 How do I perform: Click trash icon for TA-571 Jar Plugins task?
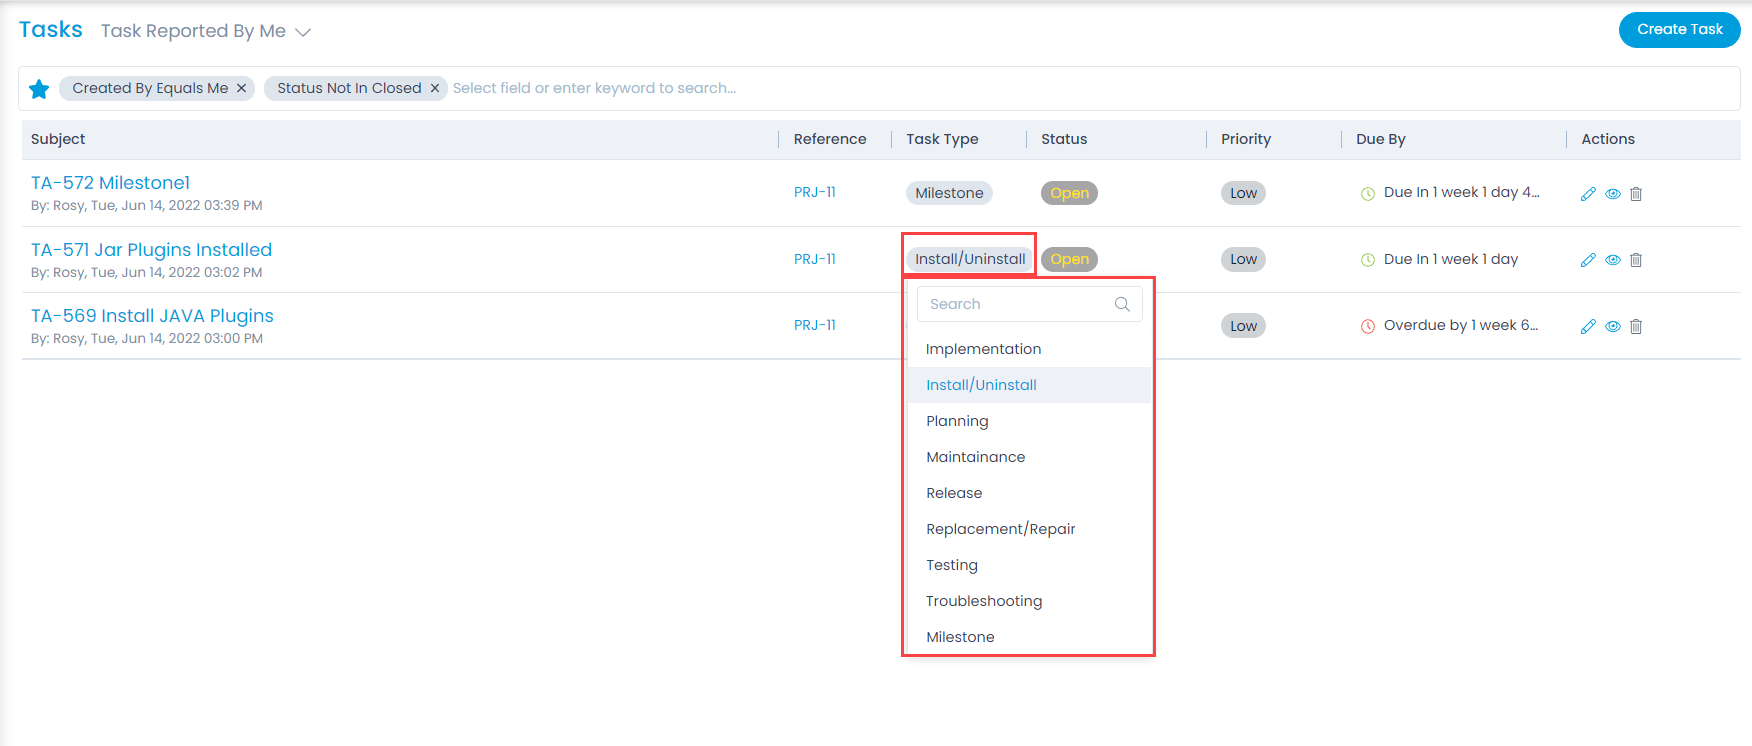(1636, 260)
